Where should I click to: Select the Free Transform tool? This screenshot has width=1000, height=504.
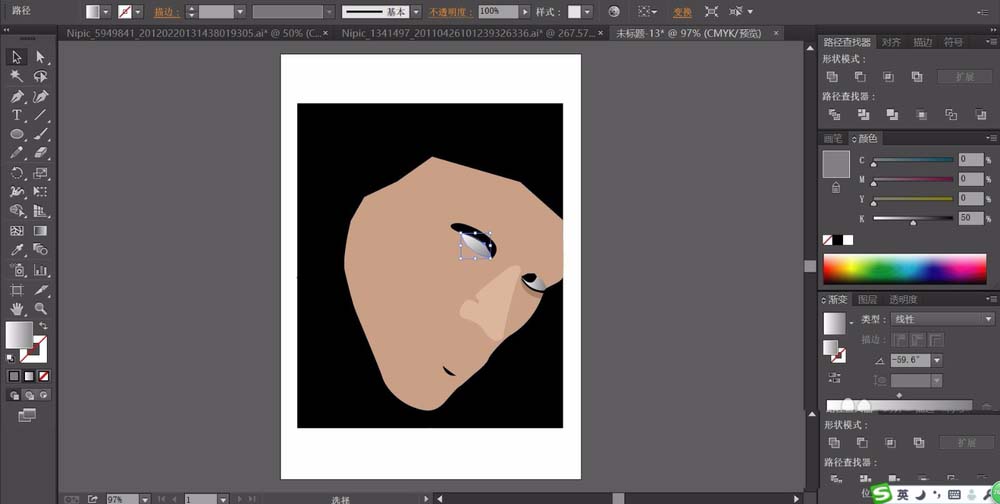(41, 191)
